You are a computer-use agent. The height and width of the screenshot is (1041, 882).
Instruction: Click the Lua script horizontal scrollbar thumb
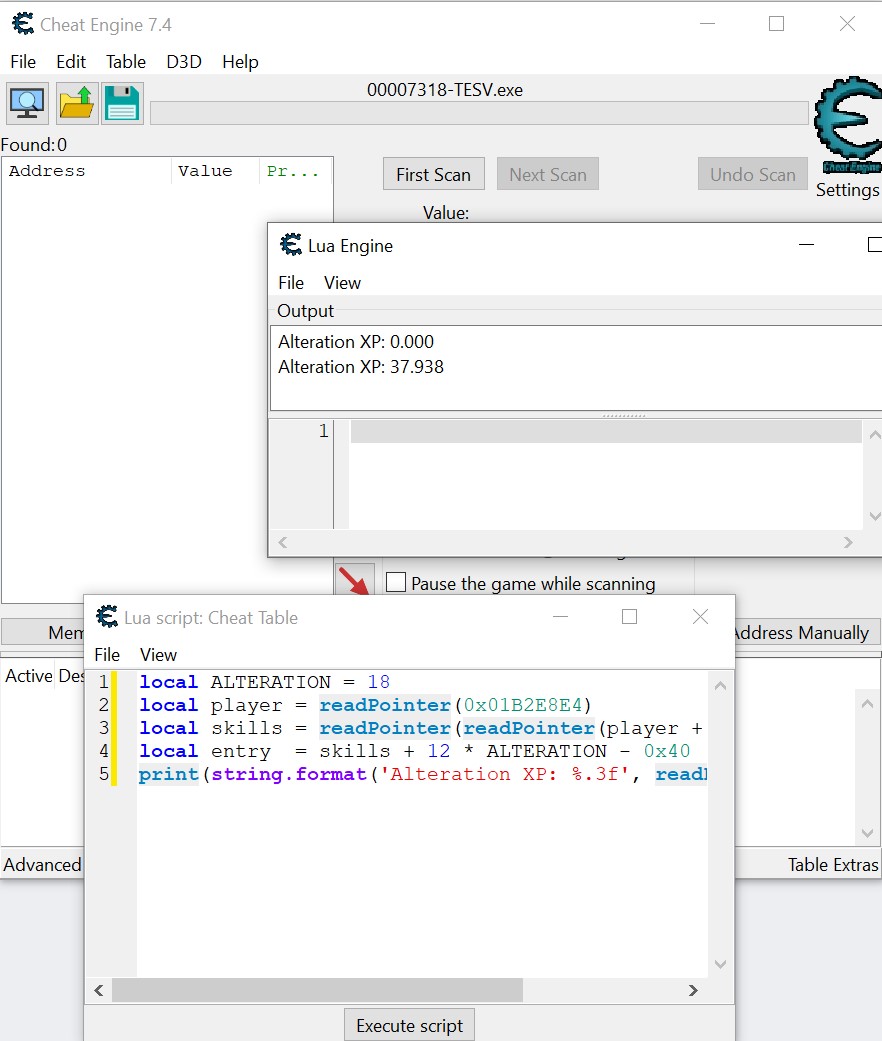(x=317, y=990)
